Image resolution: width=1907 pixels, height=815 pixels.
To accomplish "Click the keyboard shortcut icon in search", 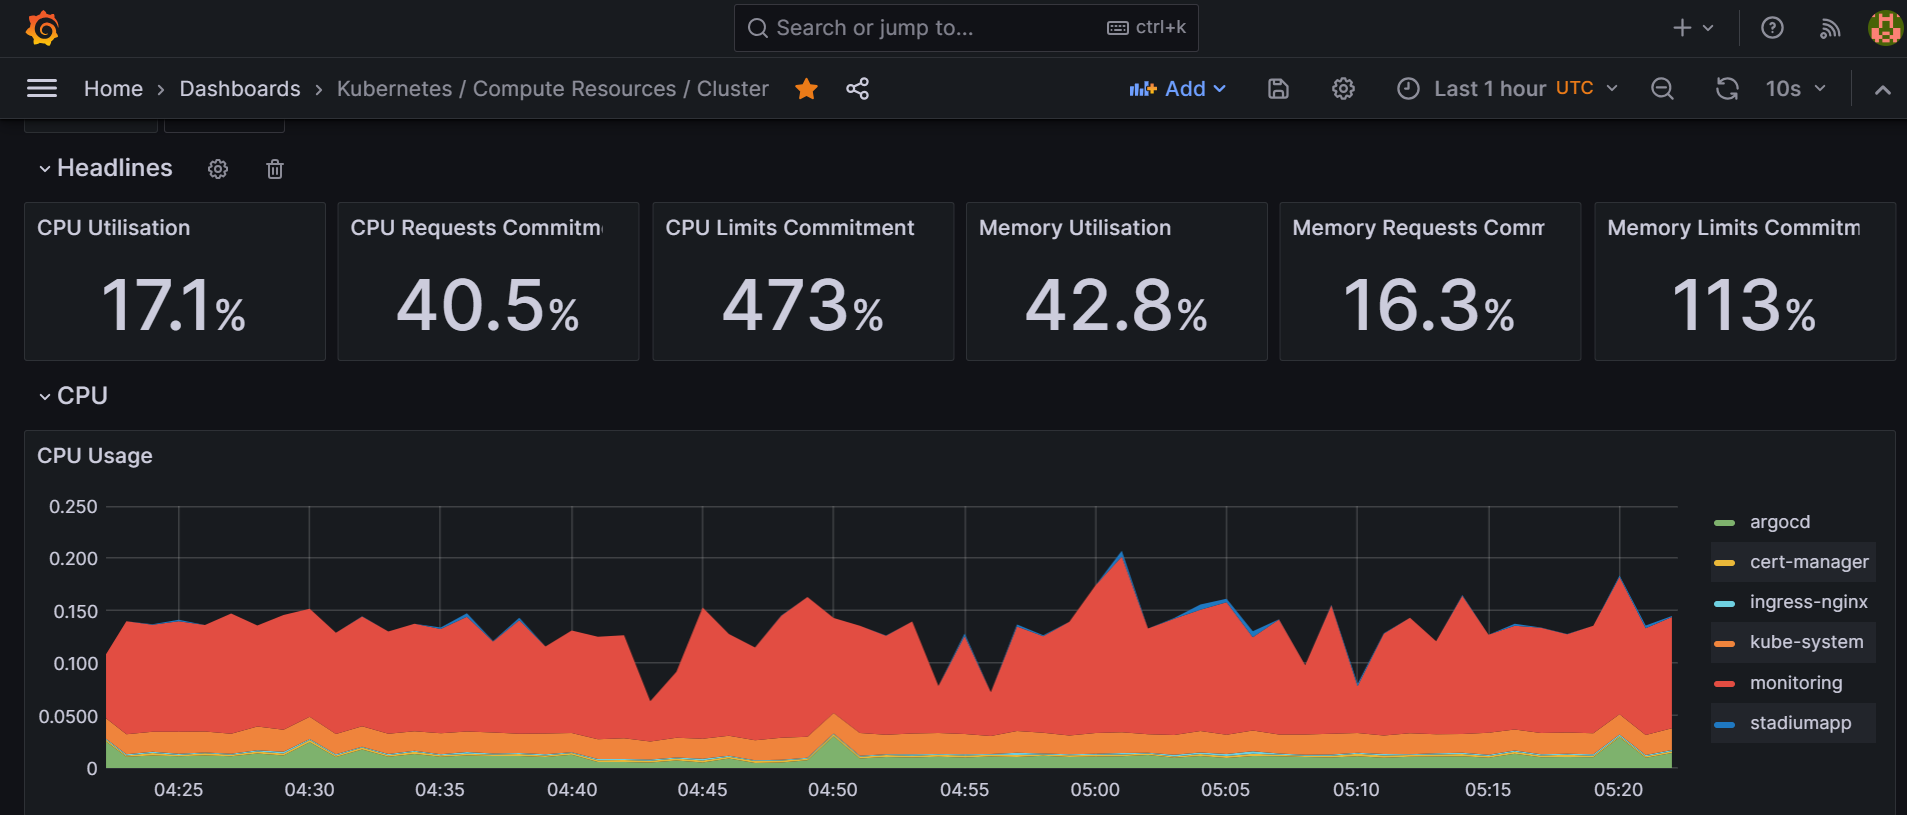I will pos(1118,28).
